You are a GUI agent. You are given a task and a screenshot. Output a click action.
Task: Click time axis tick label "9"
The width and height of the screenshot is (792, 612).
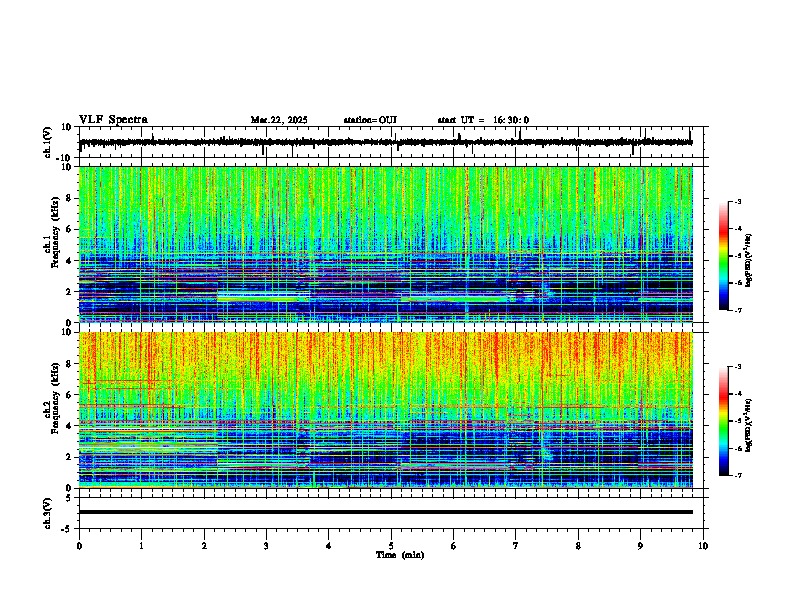click(x=640, y=546)
